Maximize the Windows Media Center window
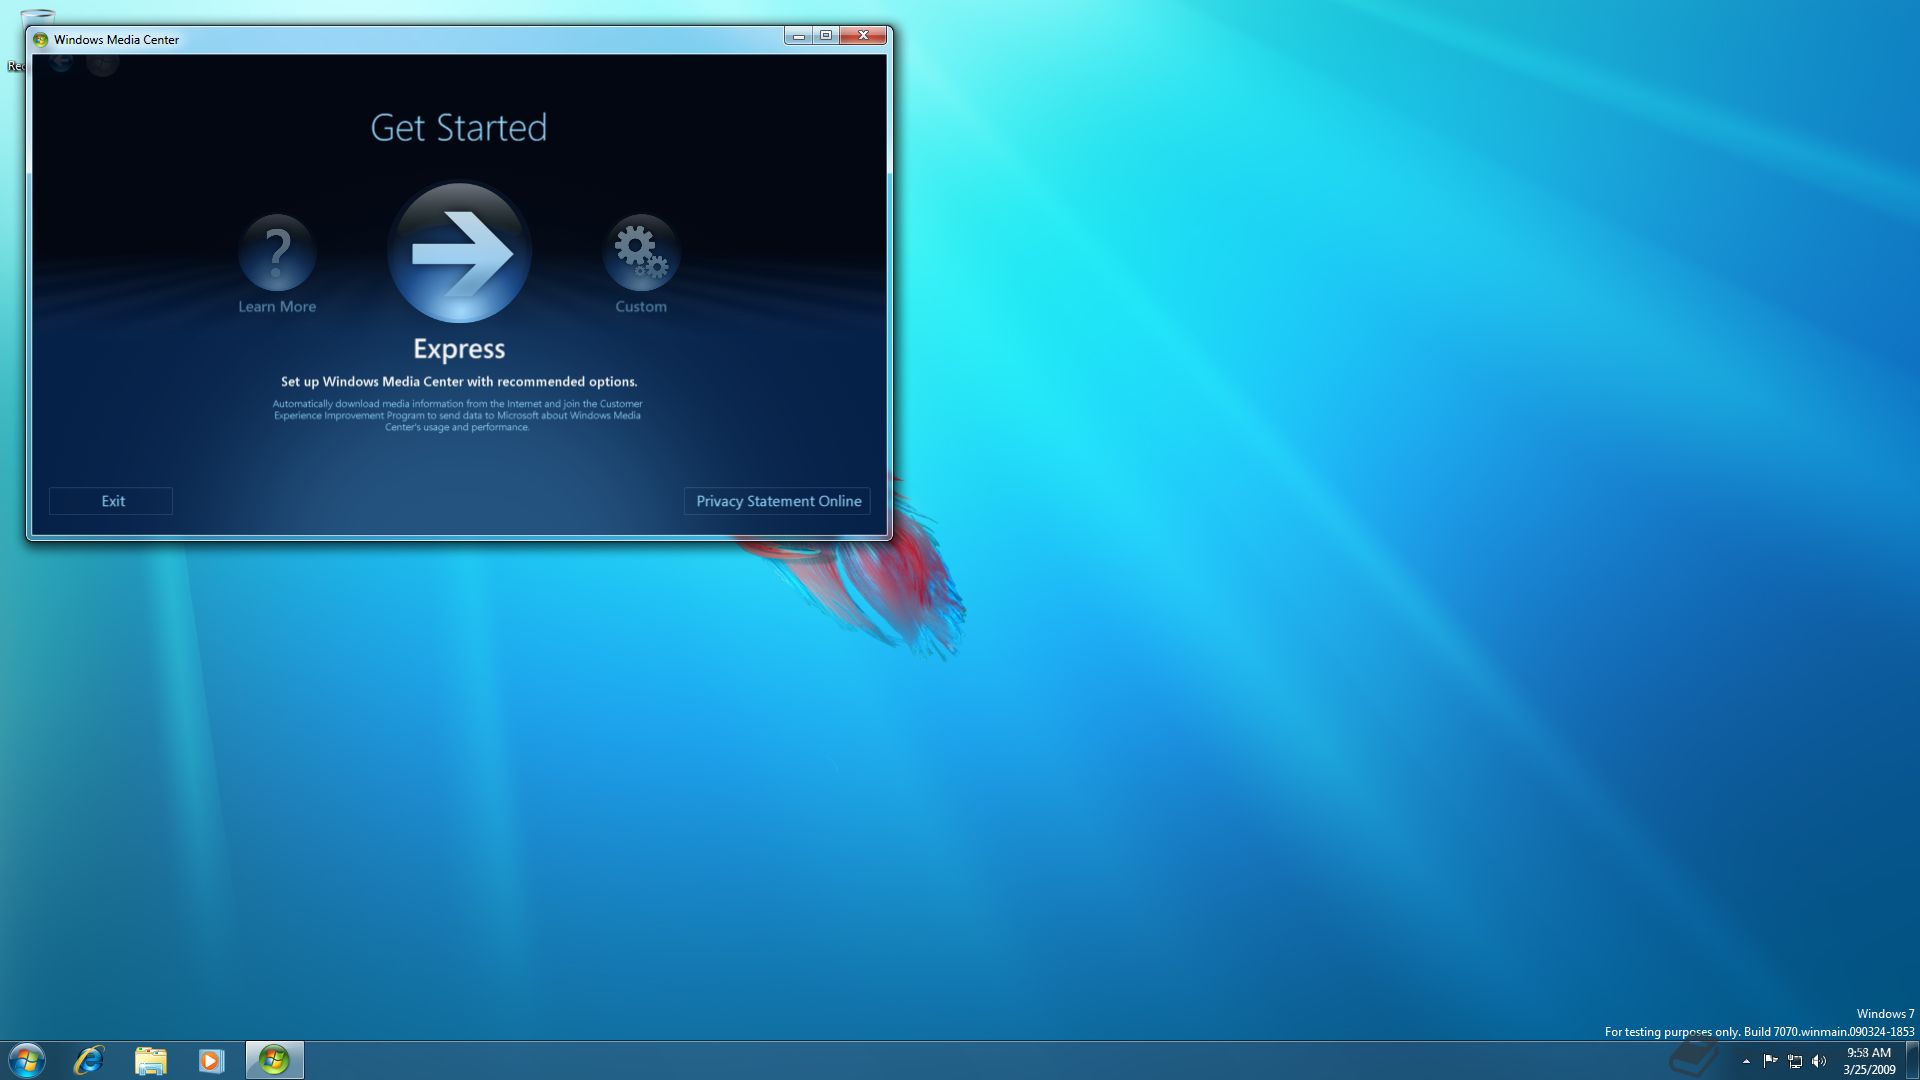This screenshot has width=1920, height=1080. pyautogui.click(x=826, y=36)
